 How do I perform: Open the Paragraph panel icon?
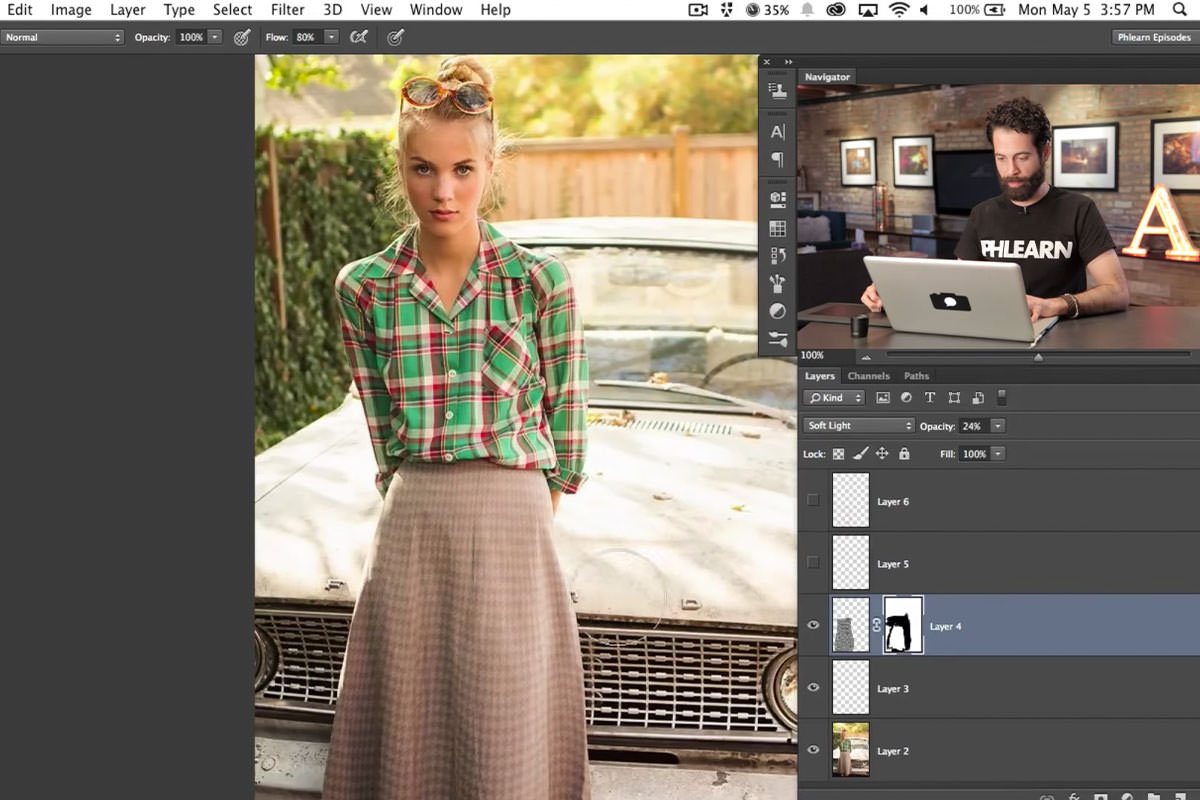click(x=777, y=160)
